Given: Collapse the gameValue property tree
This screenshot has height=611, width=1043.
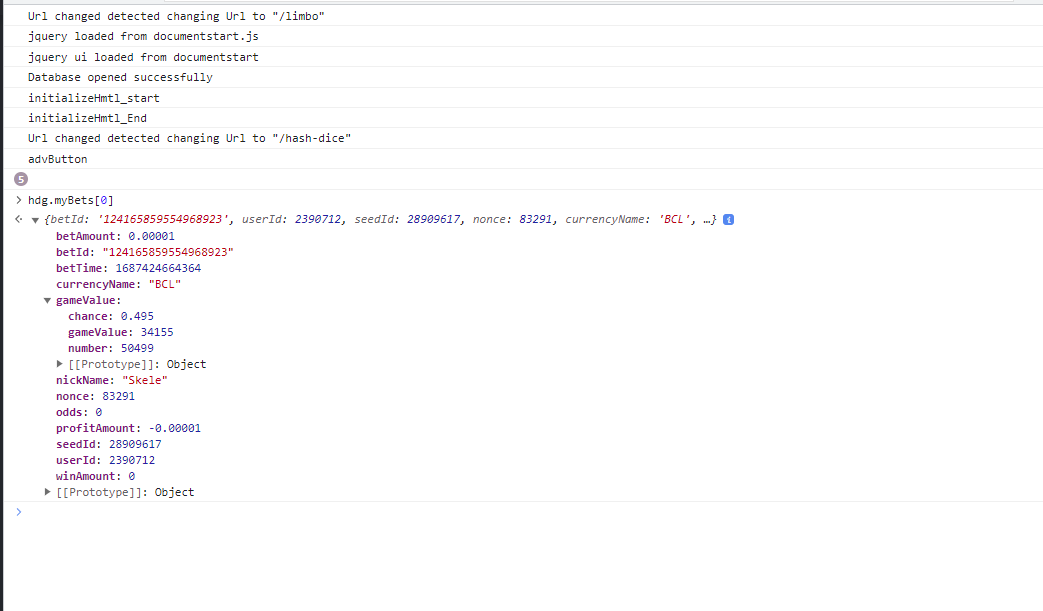Looking at the screenshot, I should (x=48, y=300).
